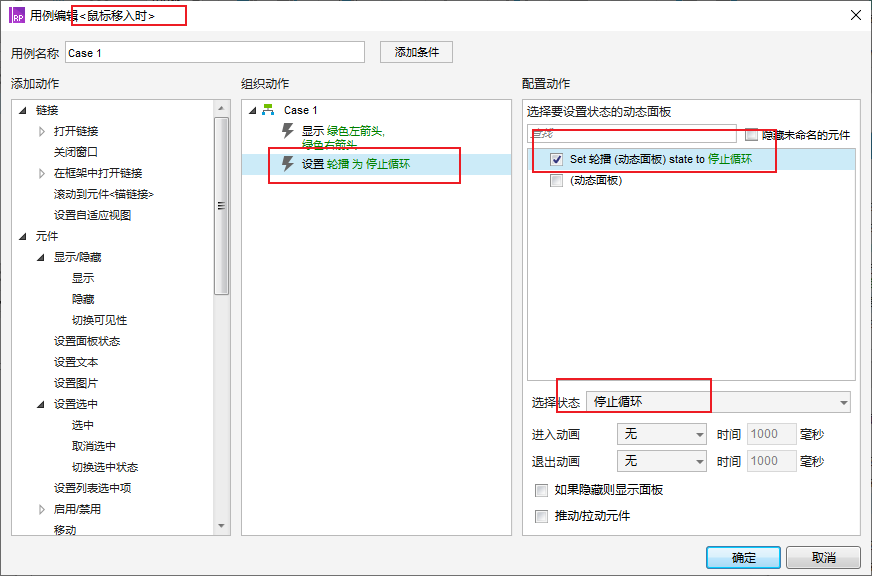Image resolution: width=872 pixels, height=576 pixels.
Task: Collapse the 设置选中 group
Action: (41, 404)
